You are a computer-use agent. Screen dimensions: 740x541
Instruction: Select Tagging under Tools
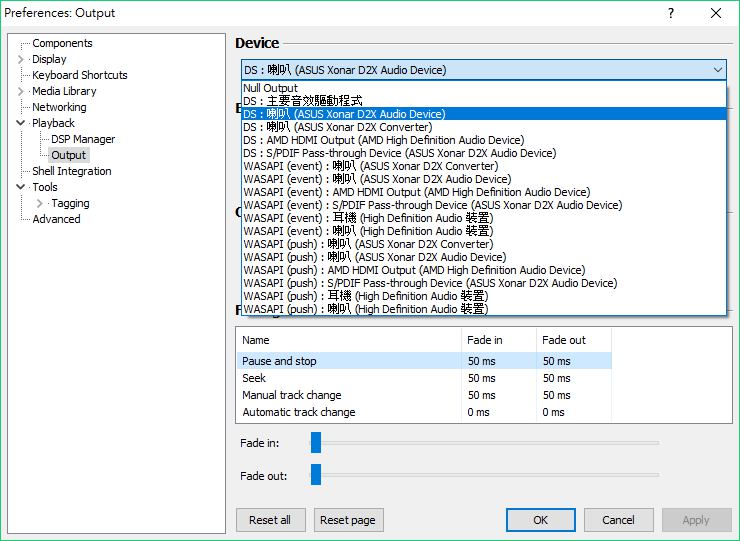[x=70, y=203]
